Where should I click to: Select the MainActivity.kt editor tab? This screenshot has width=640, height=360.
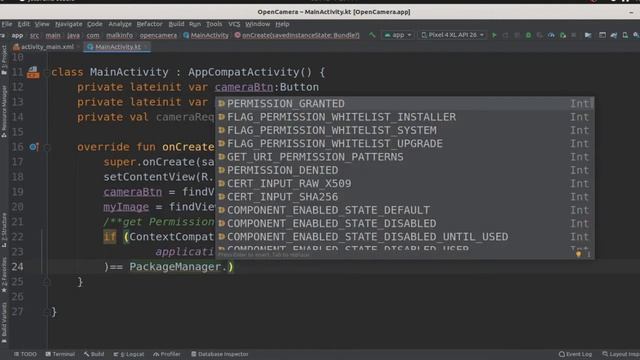(x=117, y=47)
